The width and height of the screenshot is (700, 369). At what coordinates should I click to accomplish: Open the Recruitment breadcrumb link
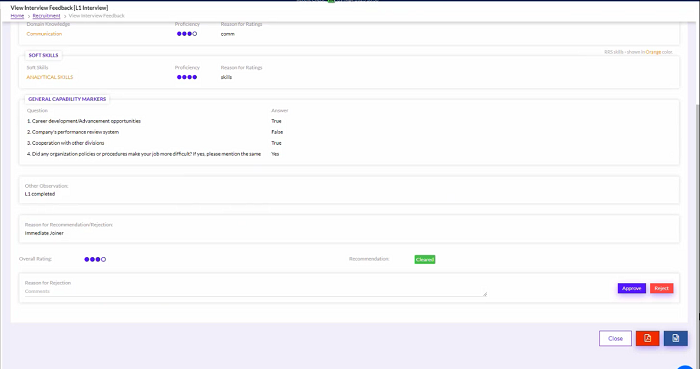coord(46,16)
